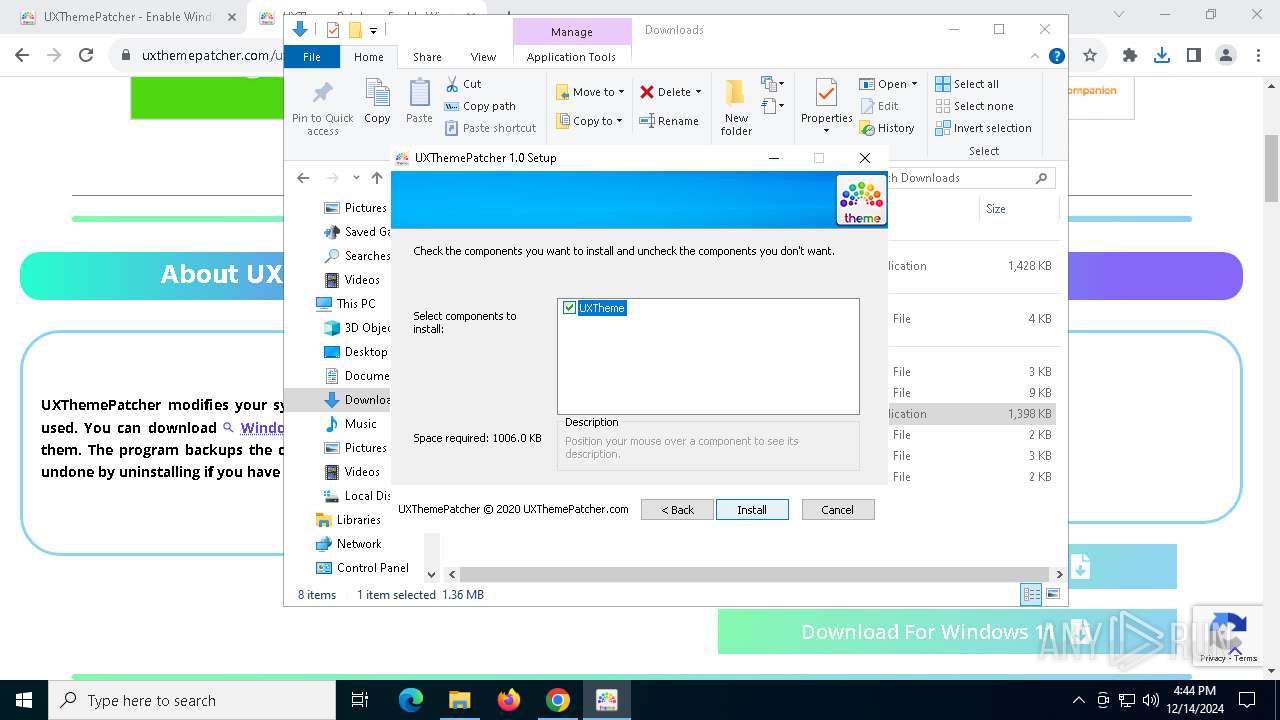Viewport: 1280px width, 720px height.
Task: Click the Back button in setup
Action: pyautogui.click(x=677, y=510)
